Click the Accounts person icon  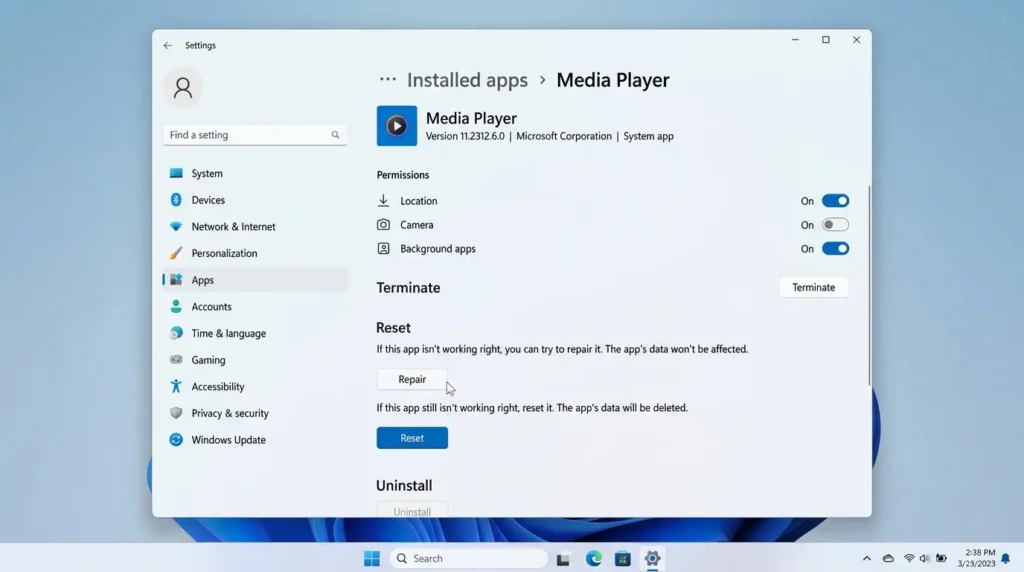[x=176, y=306]
